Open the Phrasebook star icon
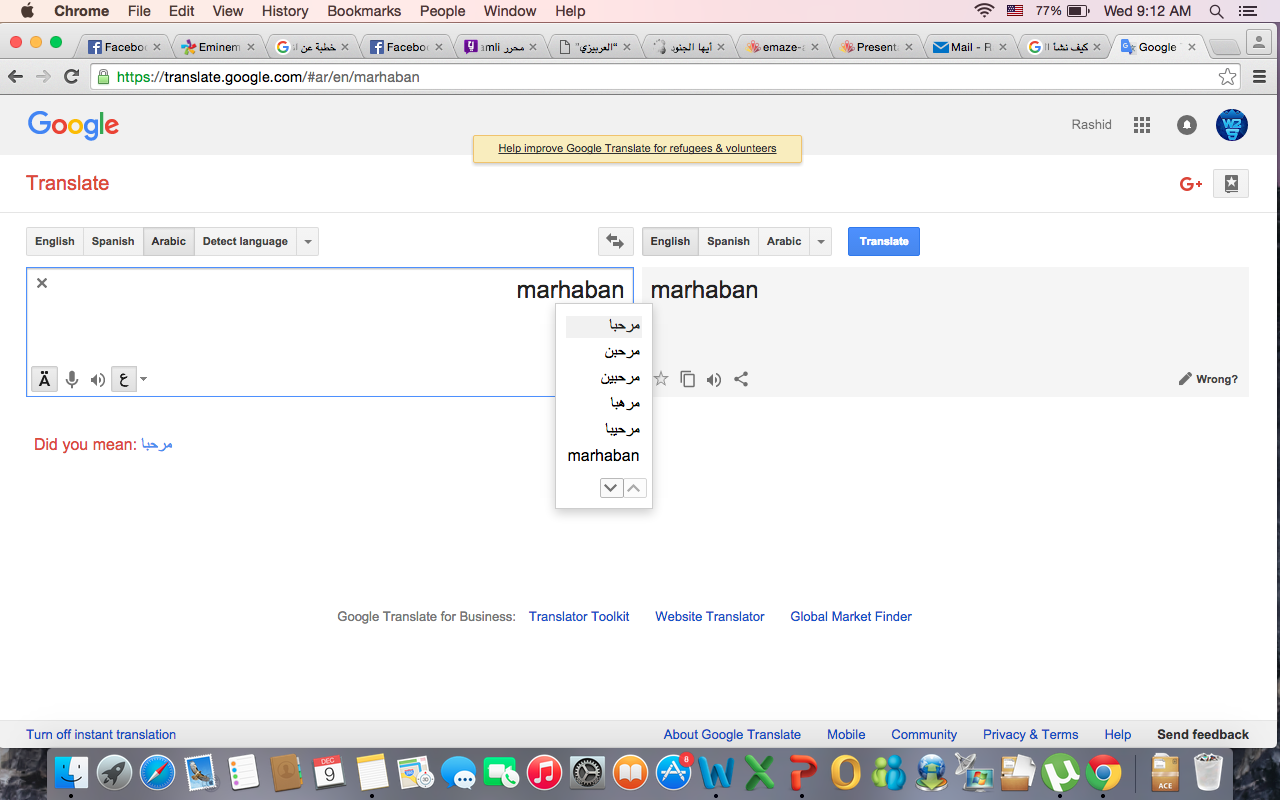 pyautogui.click(x=1231, y=183)
